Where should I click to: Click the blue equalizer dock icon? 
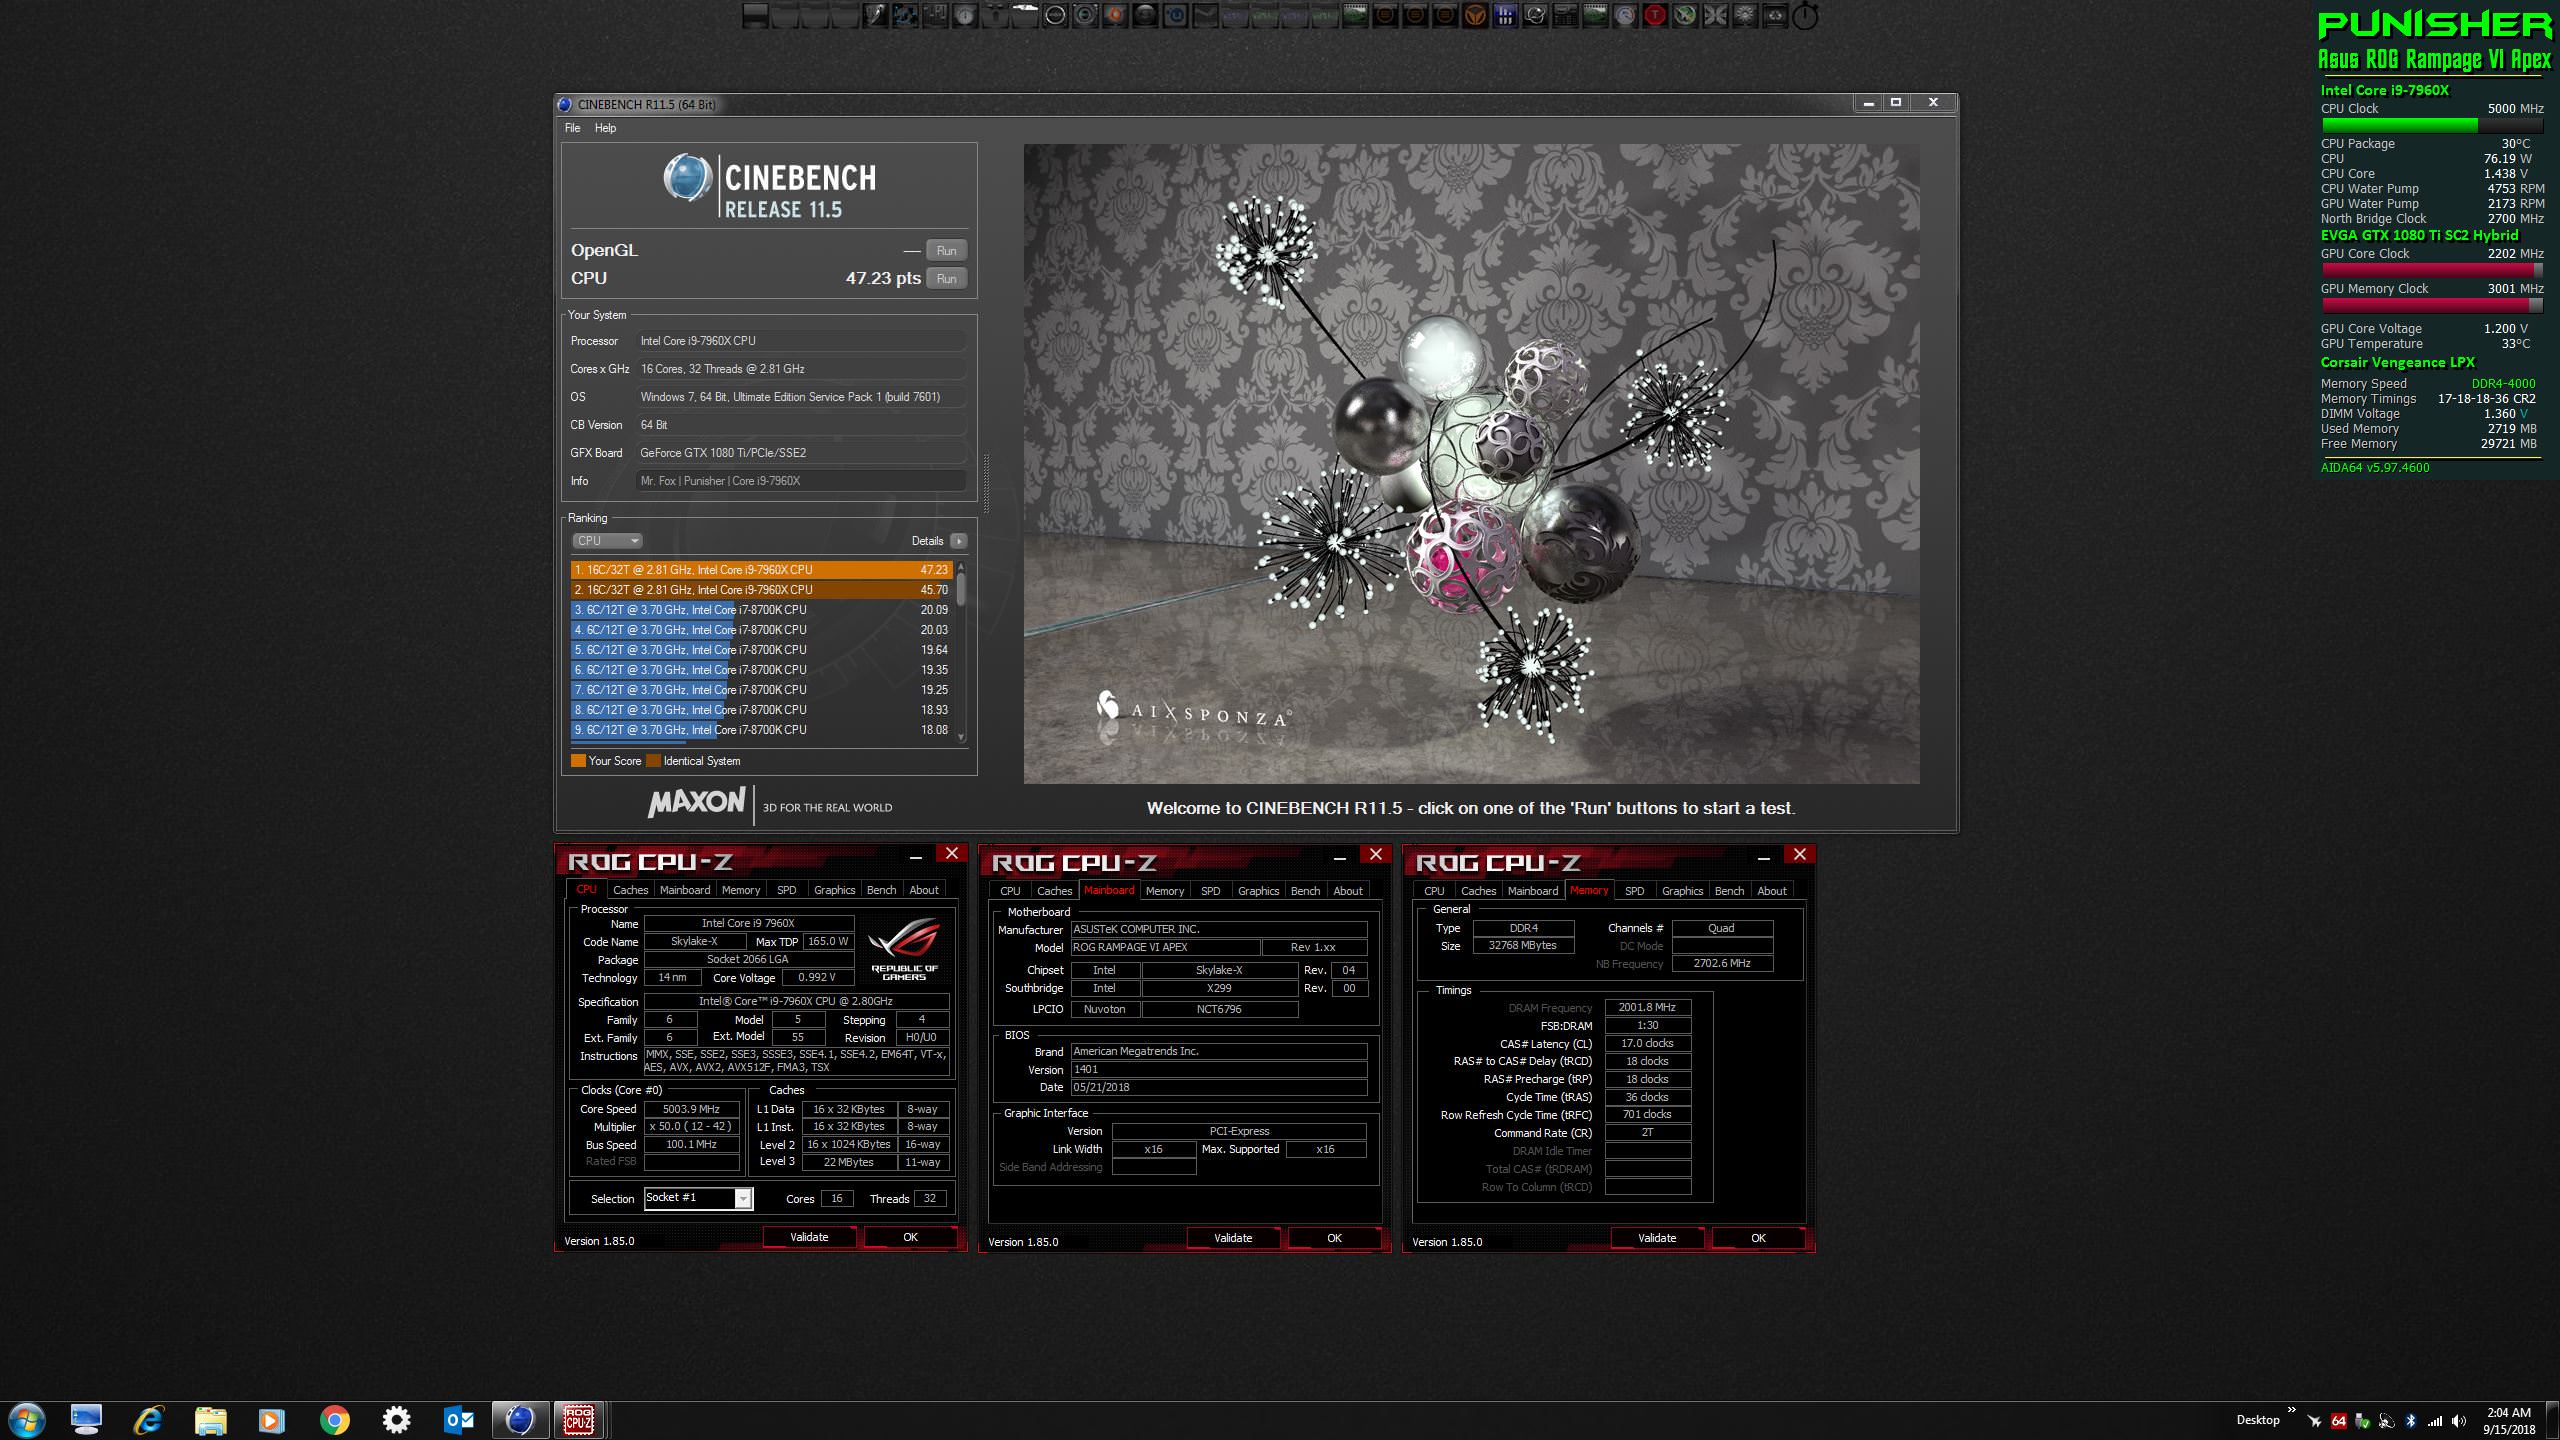1505,15
